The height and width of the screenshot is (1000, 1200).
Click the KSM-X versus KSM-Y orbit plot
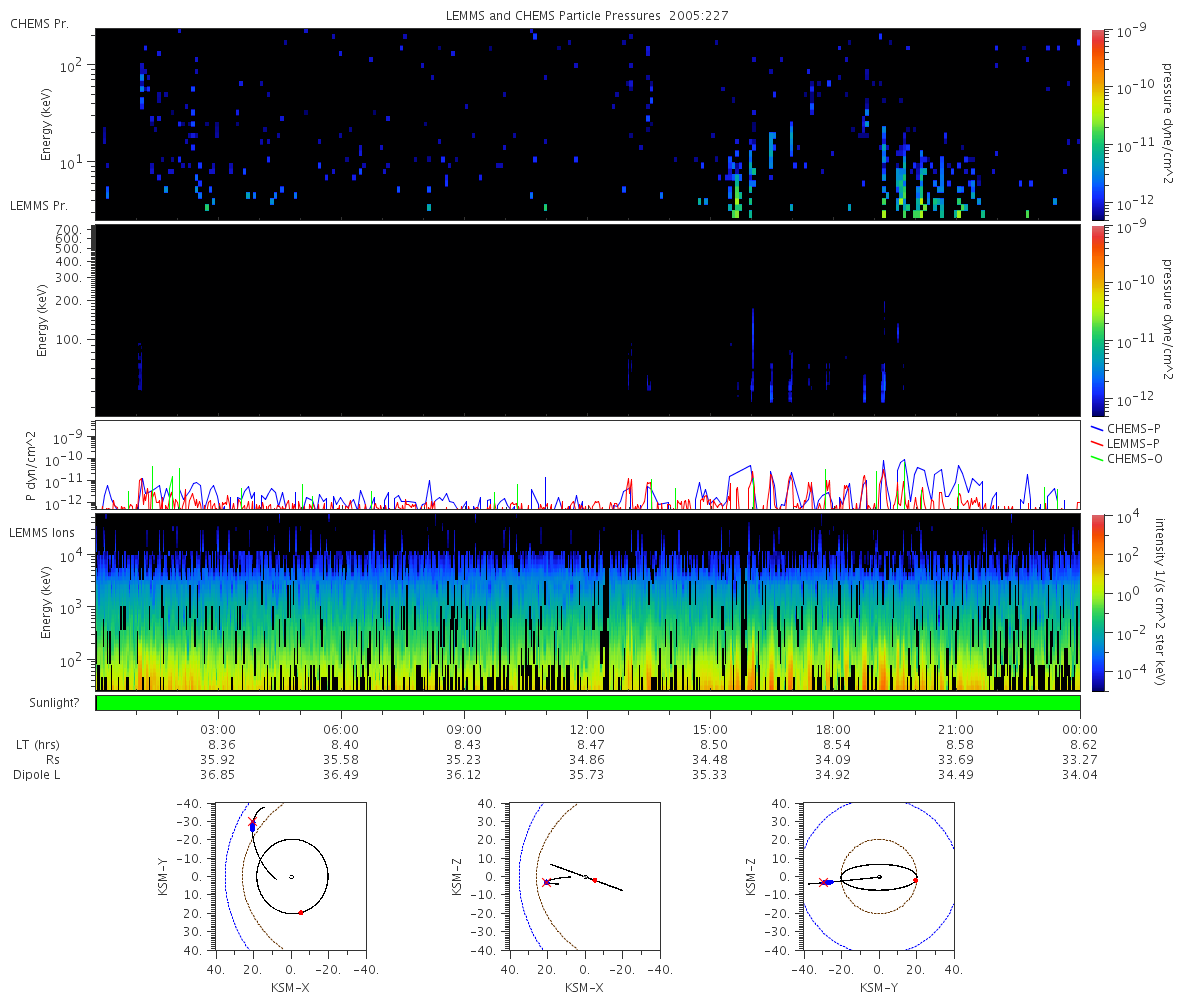(290, 875)
